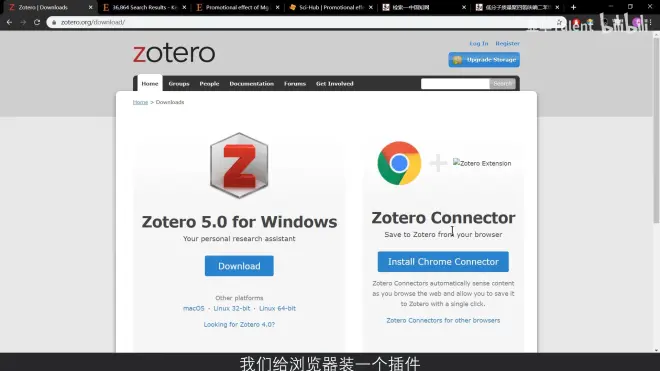
Task: Open the Looking for Zotero 4.0? link
Action: coord(239,324)
